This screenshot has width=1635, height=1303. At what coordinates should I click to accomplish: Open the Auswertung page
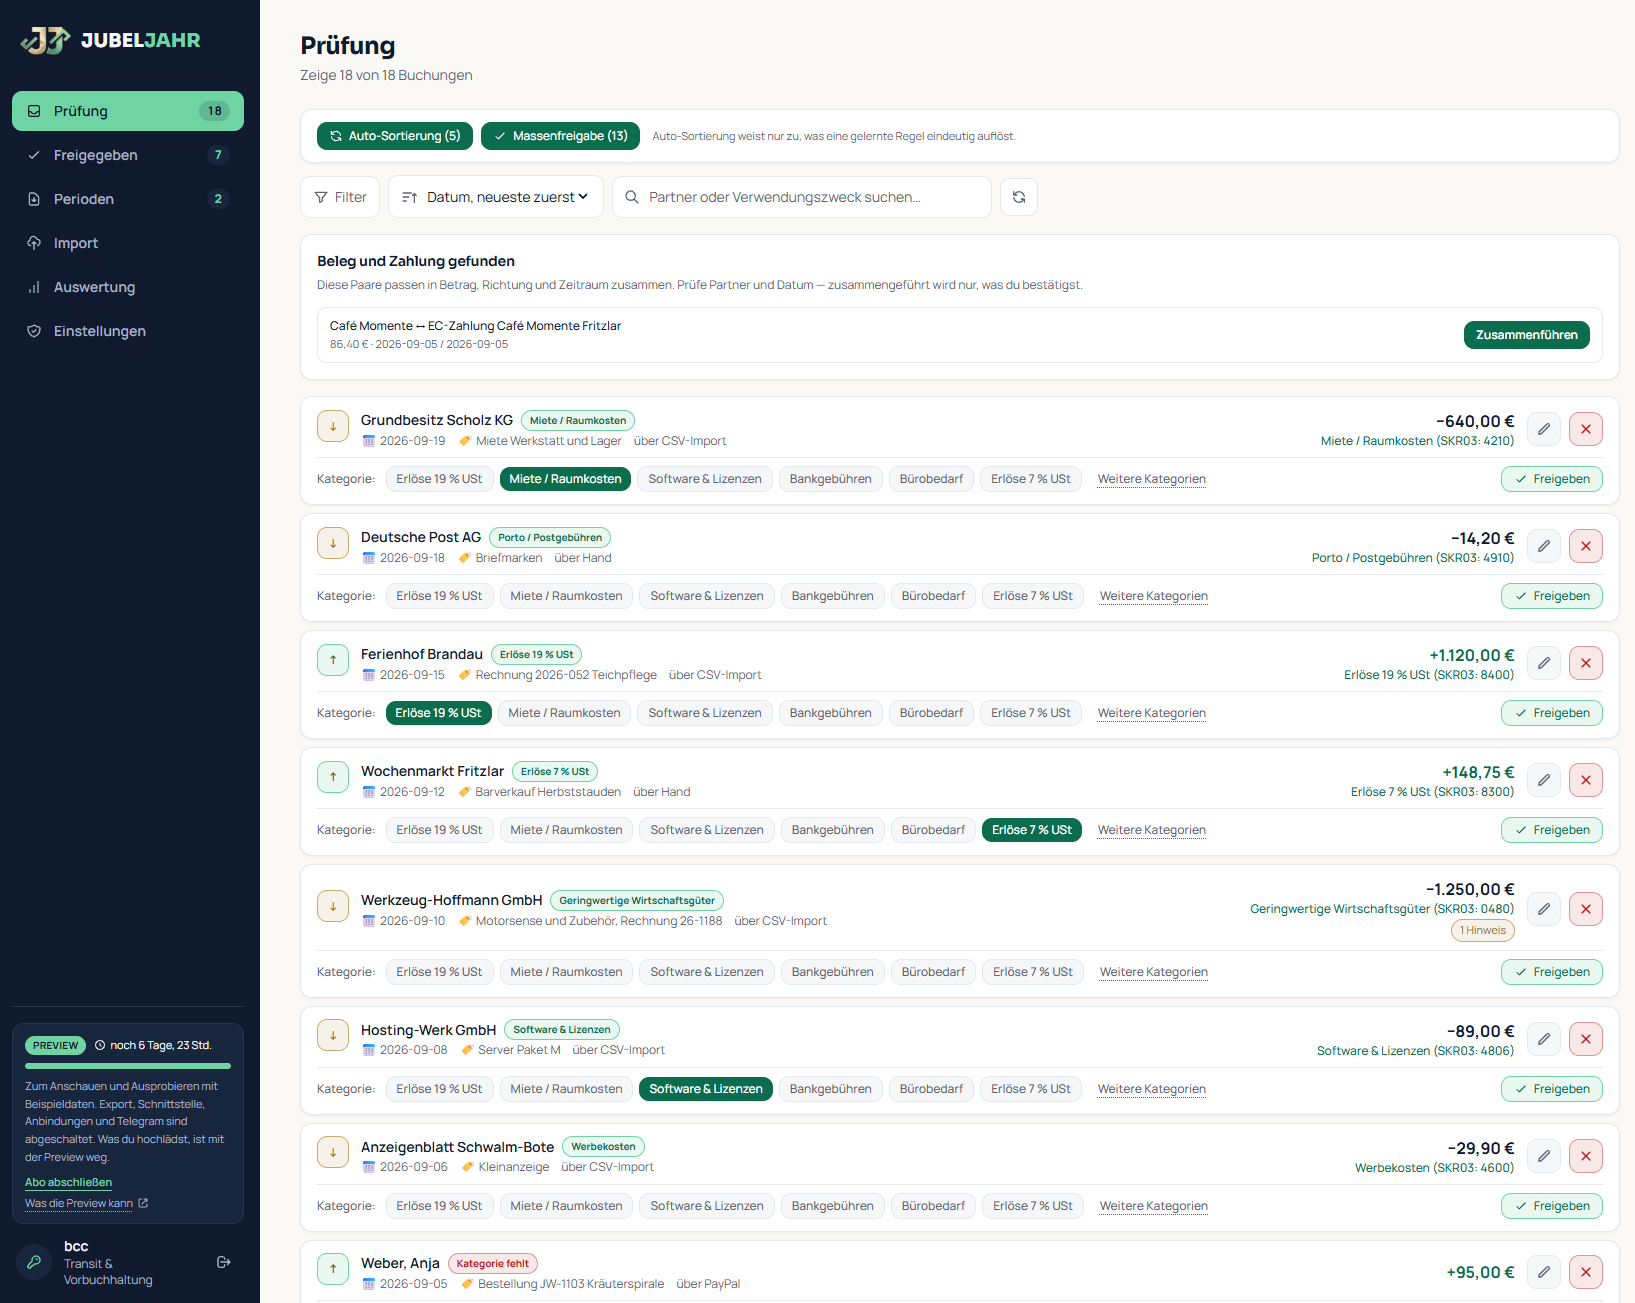click(128, 287)
